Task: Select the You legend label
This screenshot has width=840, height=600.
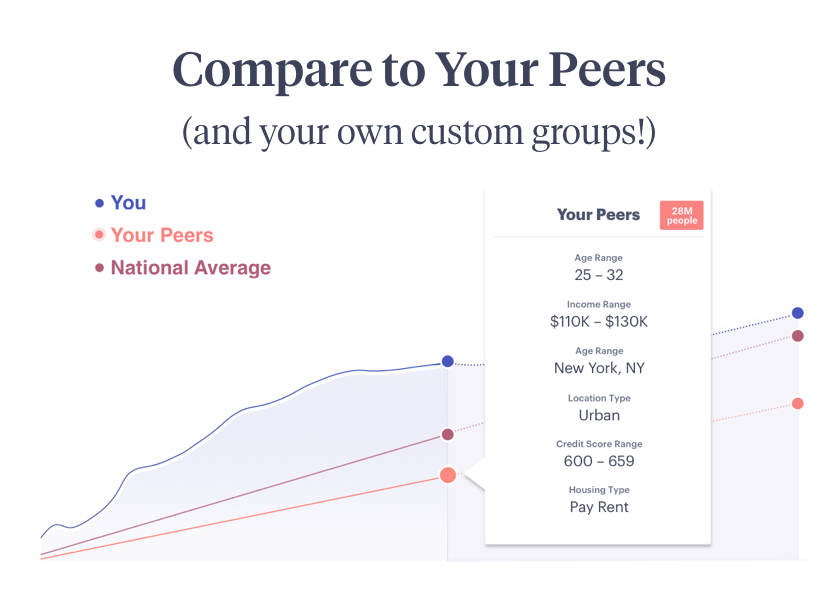Action: pos(128,203)
